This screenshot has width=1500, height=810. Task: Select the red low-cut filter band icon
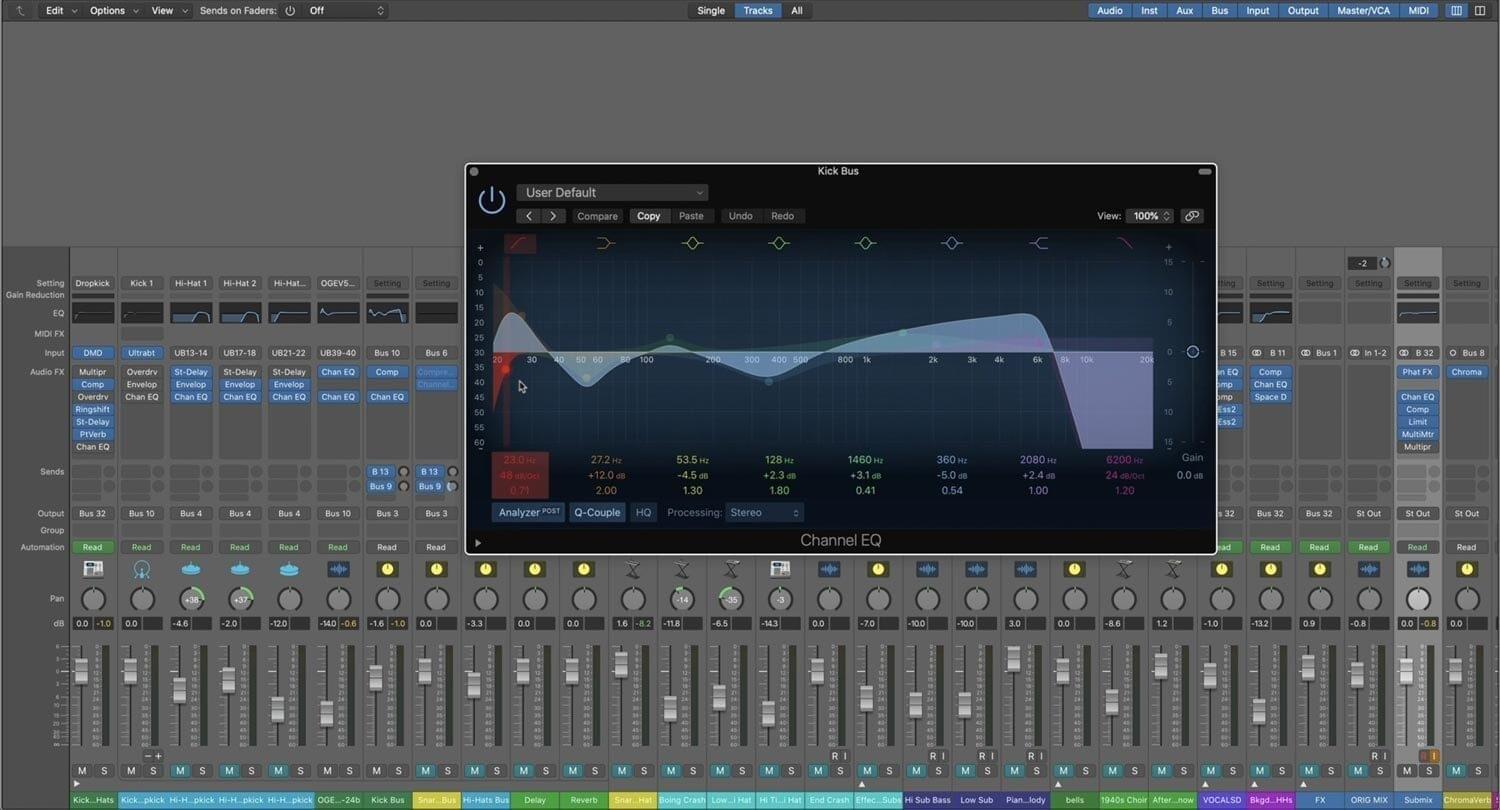[520, 243]
